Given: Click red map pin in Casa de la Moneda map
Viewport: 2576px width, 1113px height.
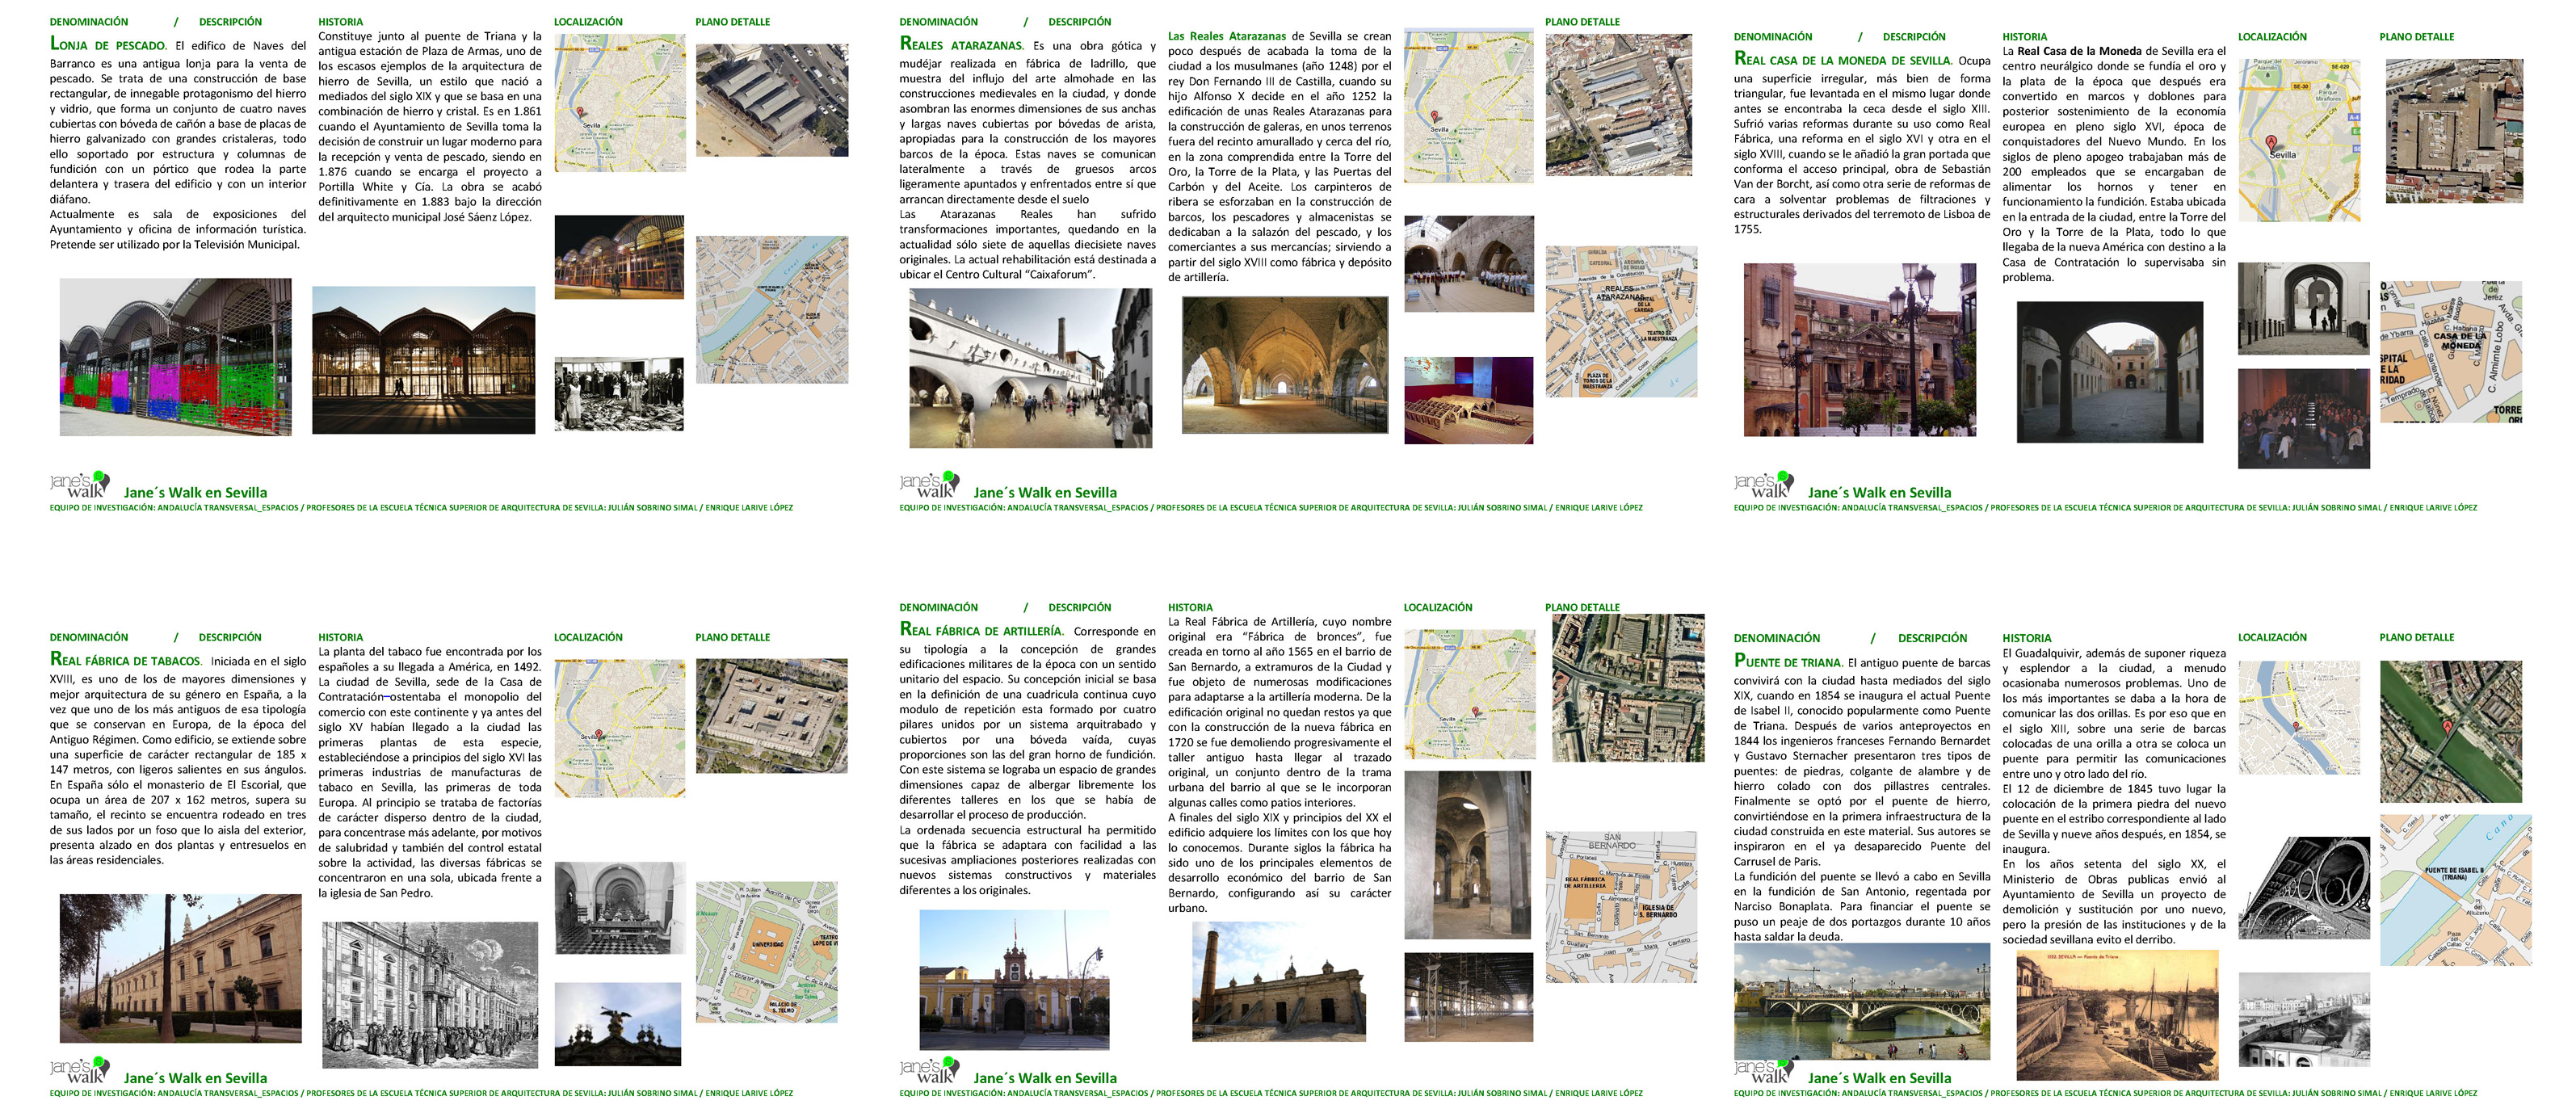Looking at the screenshot, I should tap(2271, 142).
